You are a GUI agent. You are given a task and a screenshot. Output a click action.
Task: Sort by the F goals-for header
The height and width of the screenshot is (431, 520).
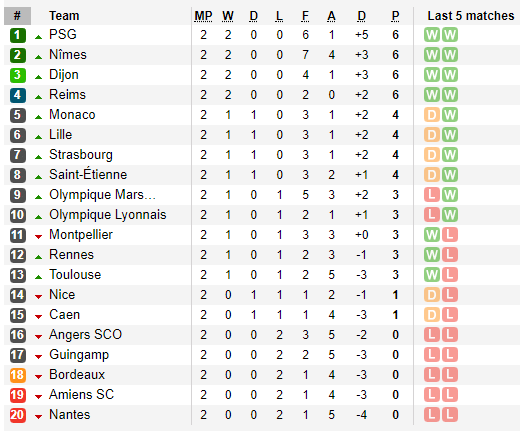pyautogui.click(x=305, y=16)
